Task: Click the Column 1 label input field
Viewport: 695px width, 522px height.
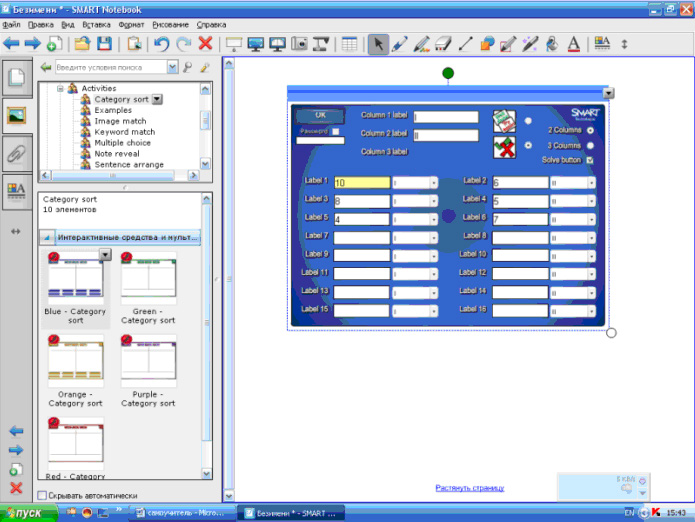Action: 445,117
